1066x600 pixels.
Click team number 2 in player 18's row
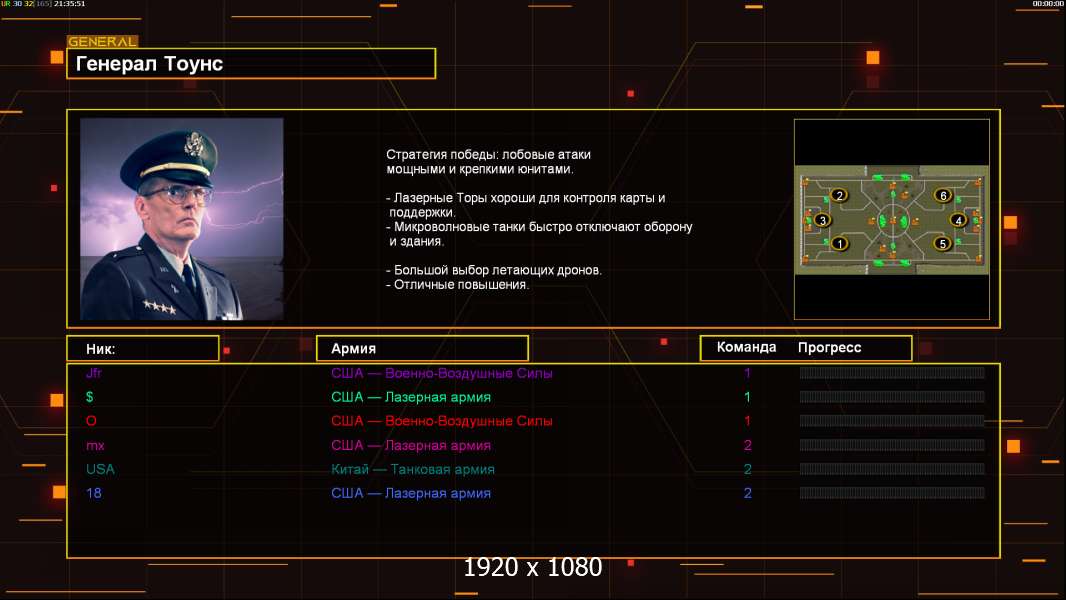pyautogui.click(x=747, y=493)
